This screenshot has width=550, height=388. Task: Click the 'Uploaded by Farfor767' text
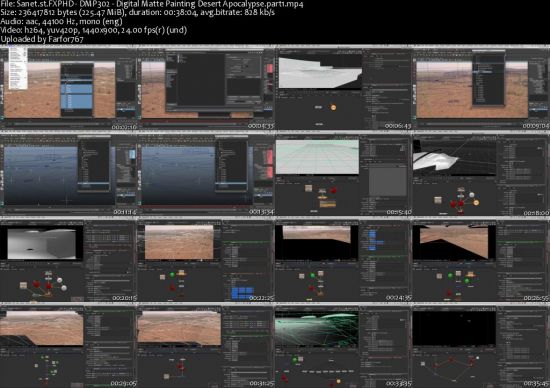pos(42,39)
